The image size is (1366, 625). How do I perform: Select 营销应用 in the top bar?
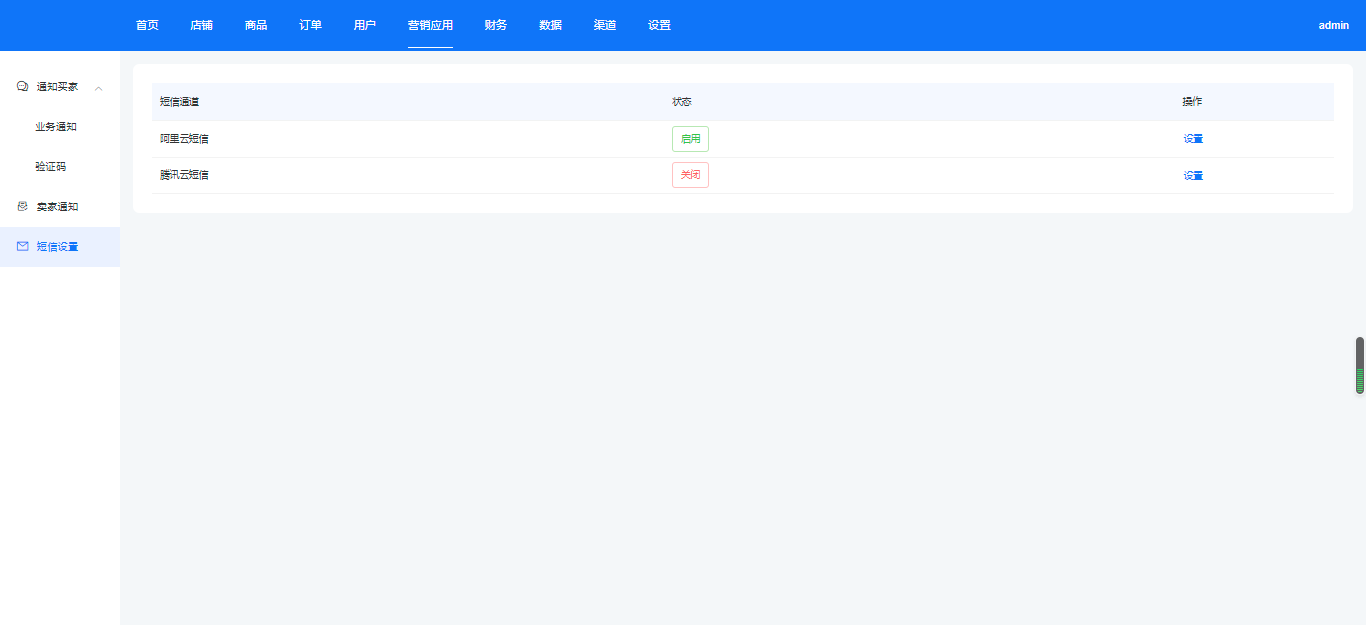tap(430, 25)
